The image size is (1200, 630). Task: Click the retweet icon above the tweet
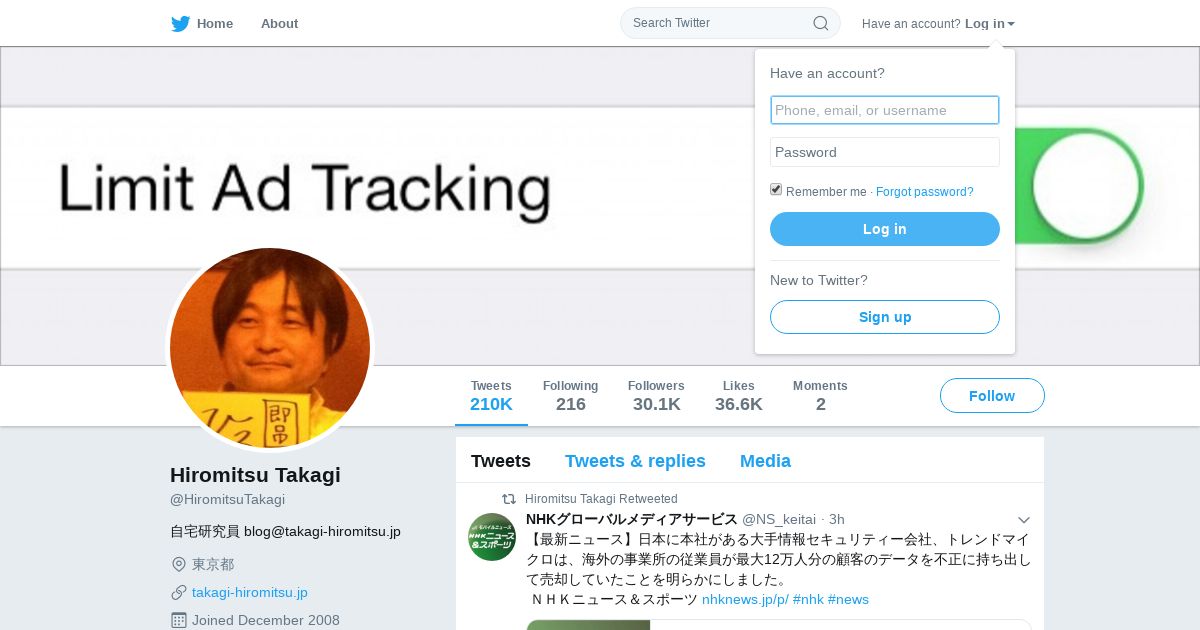(x=509, y=499)
